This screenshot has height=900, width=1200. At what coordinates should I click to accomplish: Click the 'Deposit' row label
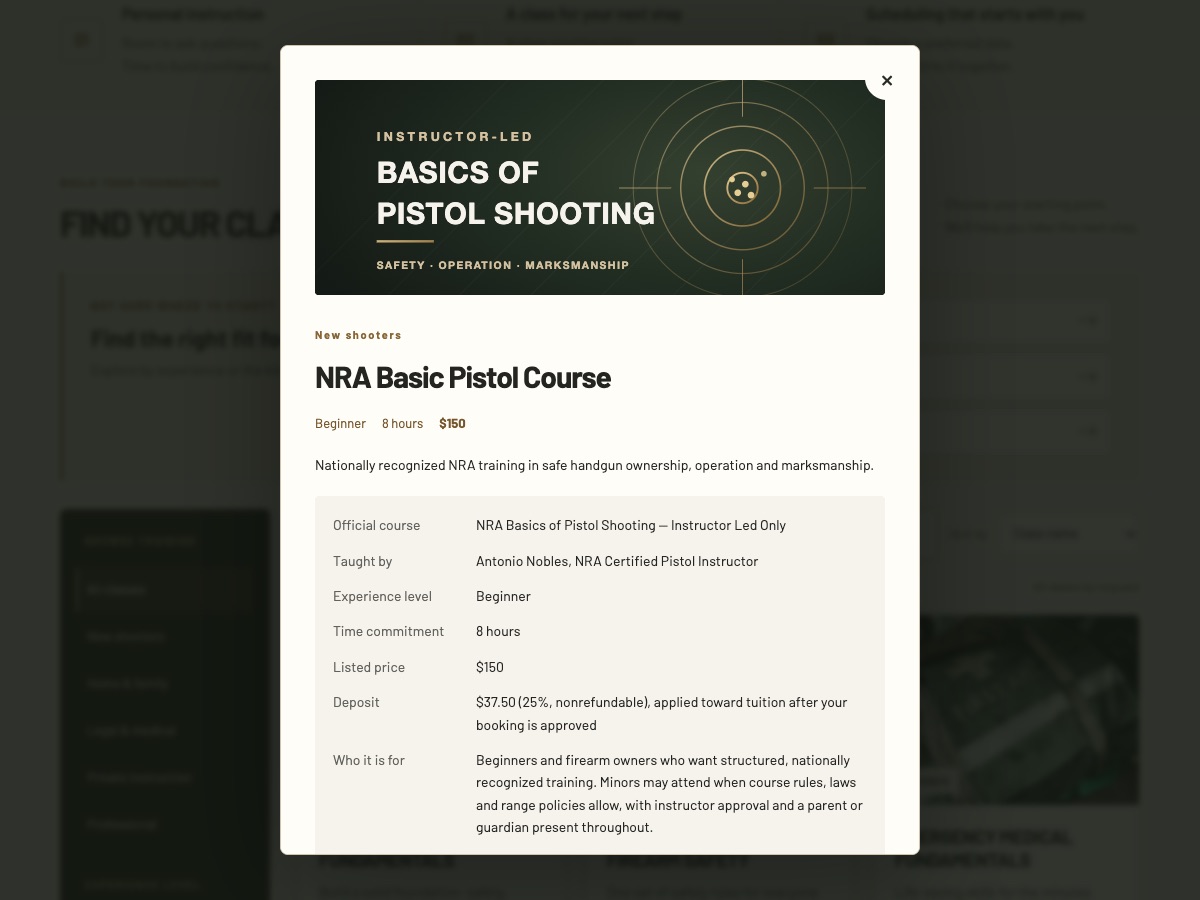tap(356, 702)
